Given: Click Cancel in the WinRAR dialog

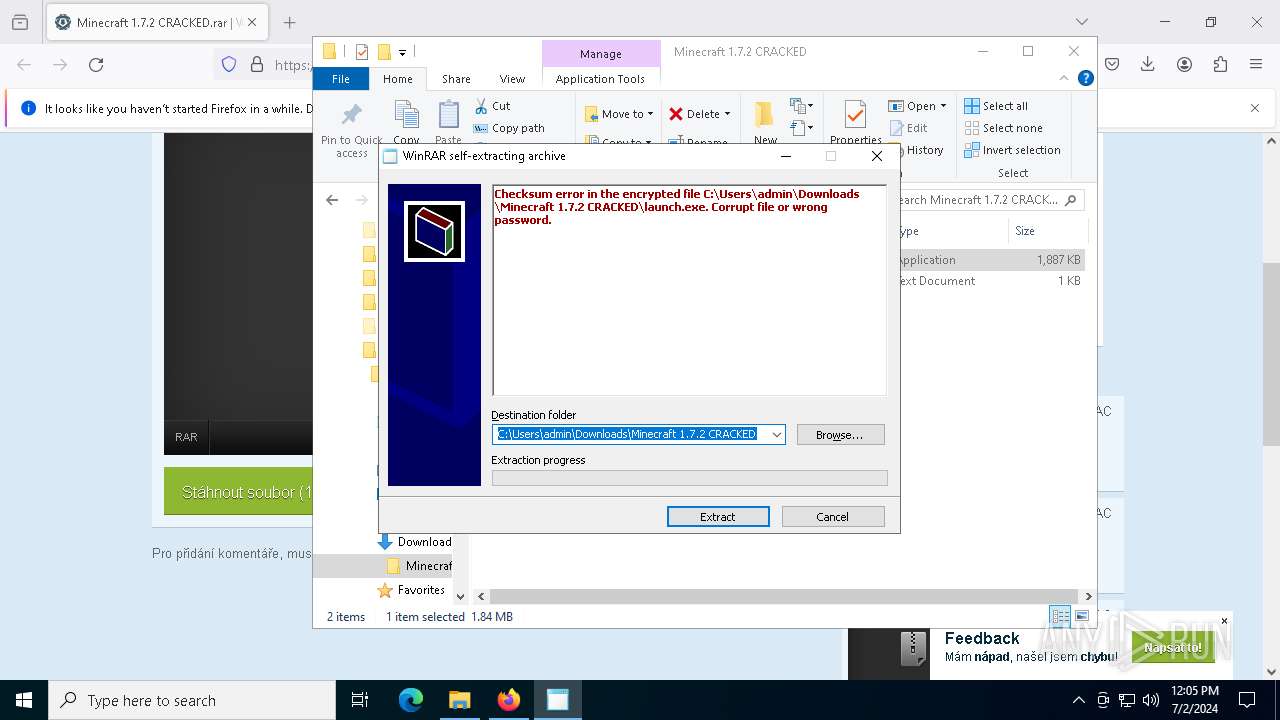Looking at the screenshot, I should (833, 517).
